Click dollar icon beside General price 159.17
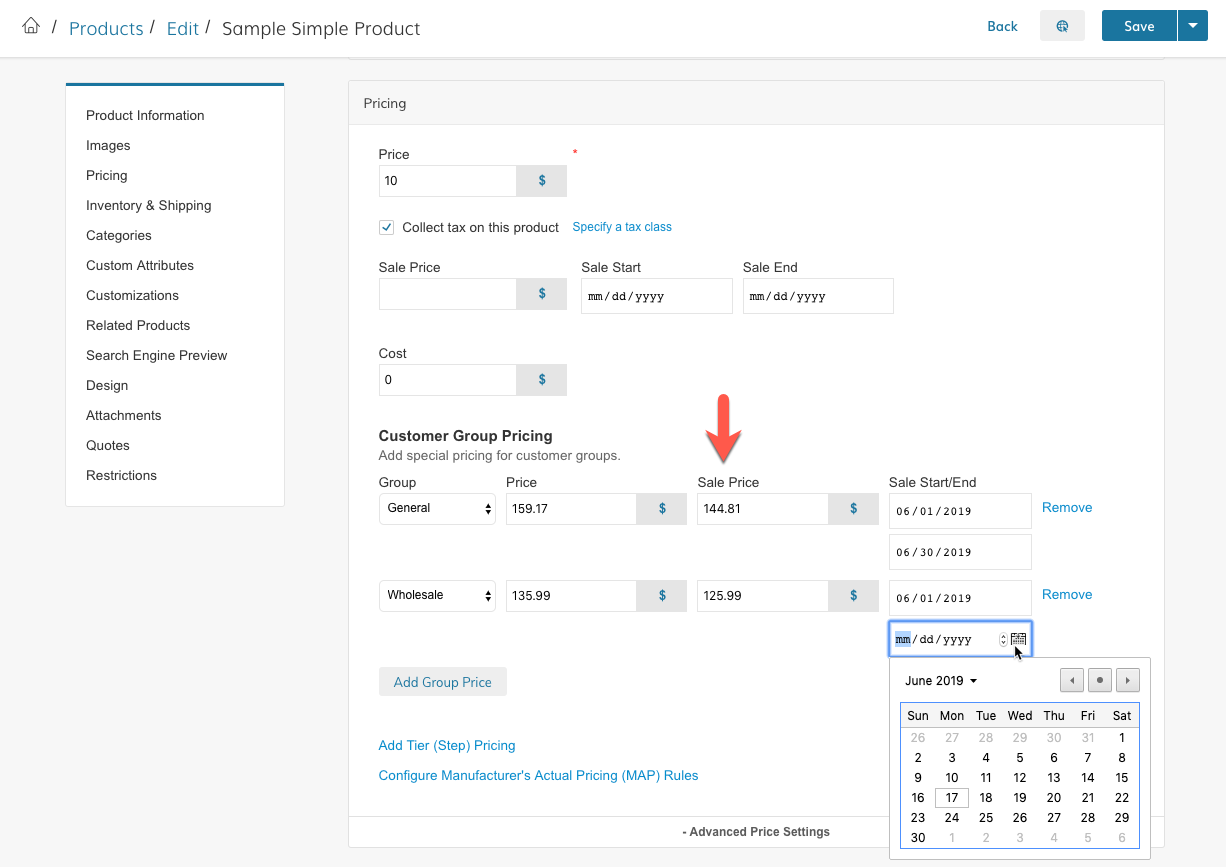 (662, 509)
